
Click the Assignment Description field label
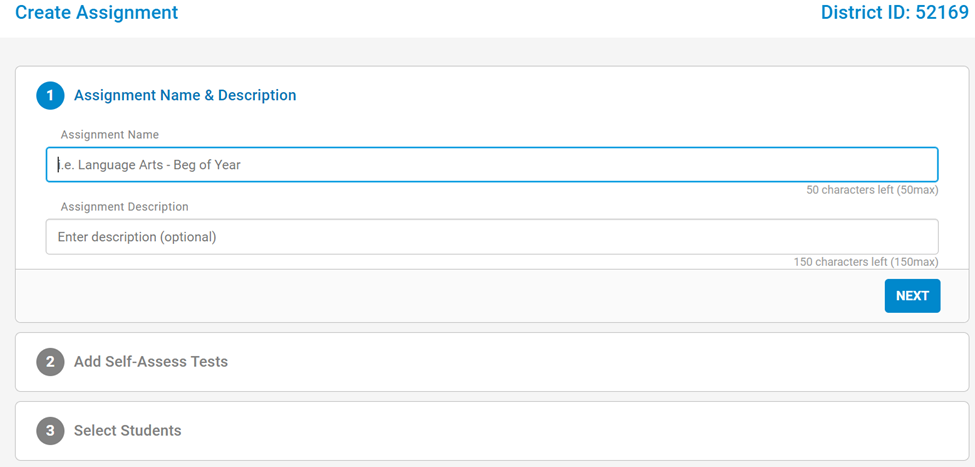click(x=125, y=207)
